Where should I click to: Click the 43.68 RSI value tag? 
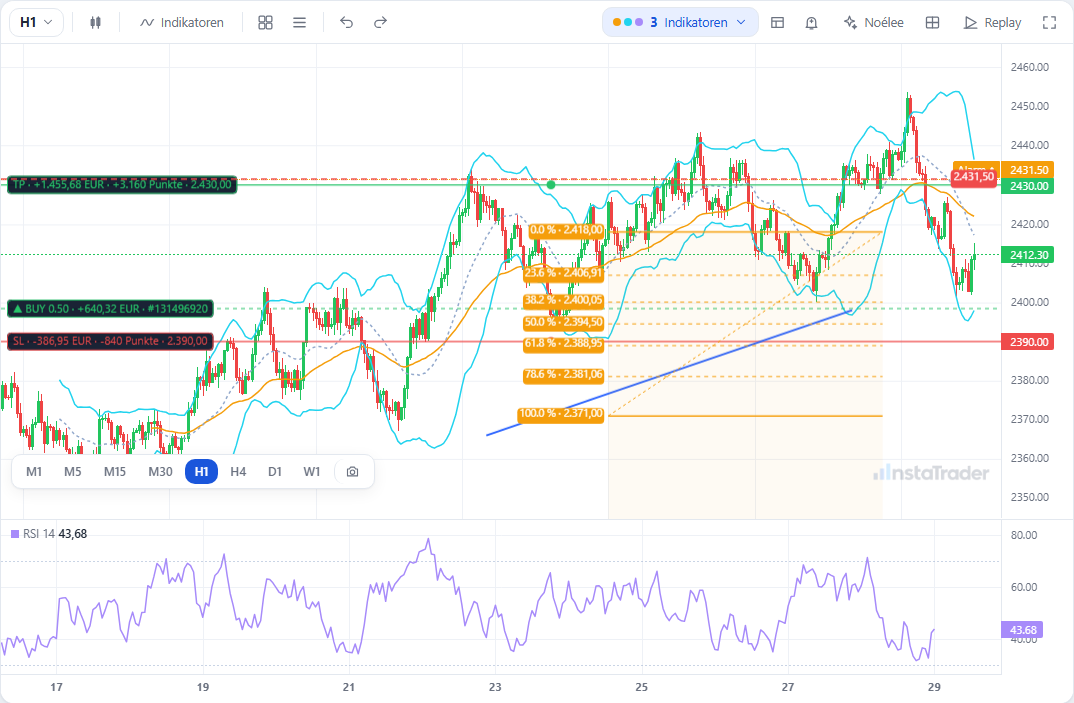(x=1022, y=630)
